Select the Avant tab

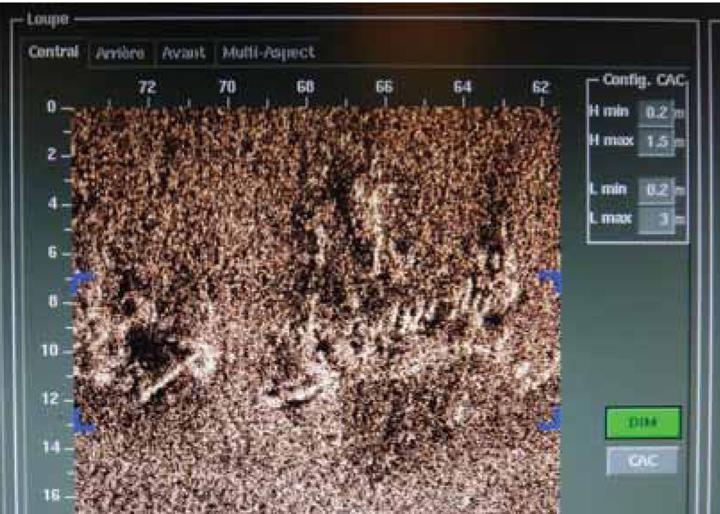(185, 53)
